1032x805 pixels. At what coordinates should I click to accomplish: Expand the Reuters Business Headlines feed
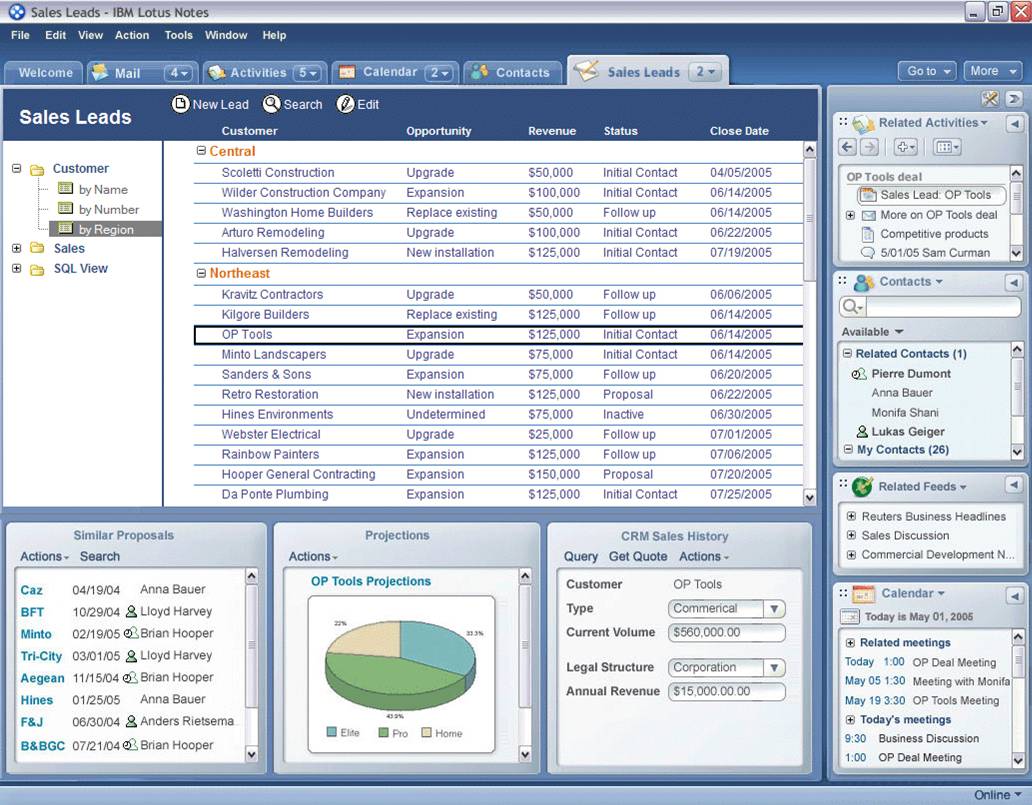coord(851,517)
